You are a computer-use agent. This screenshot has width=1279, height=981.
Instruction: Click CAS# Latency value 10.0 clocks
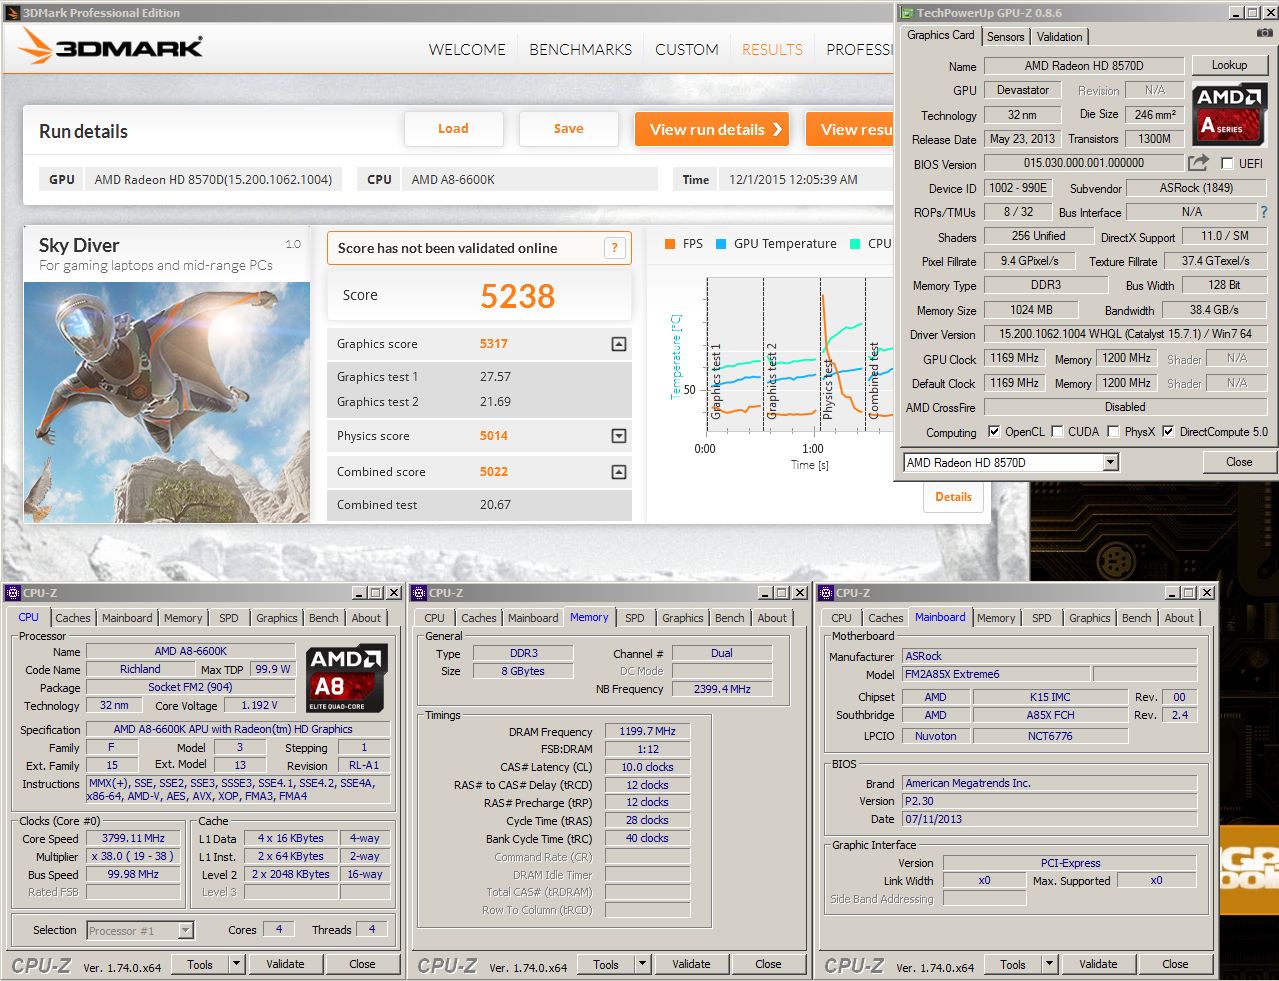[x=647, y=768]
